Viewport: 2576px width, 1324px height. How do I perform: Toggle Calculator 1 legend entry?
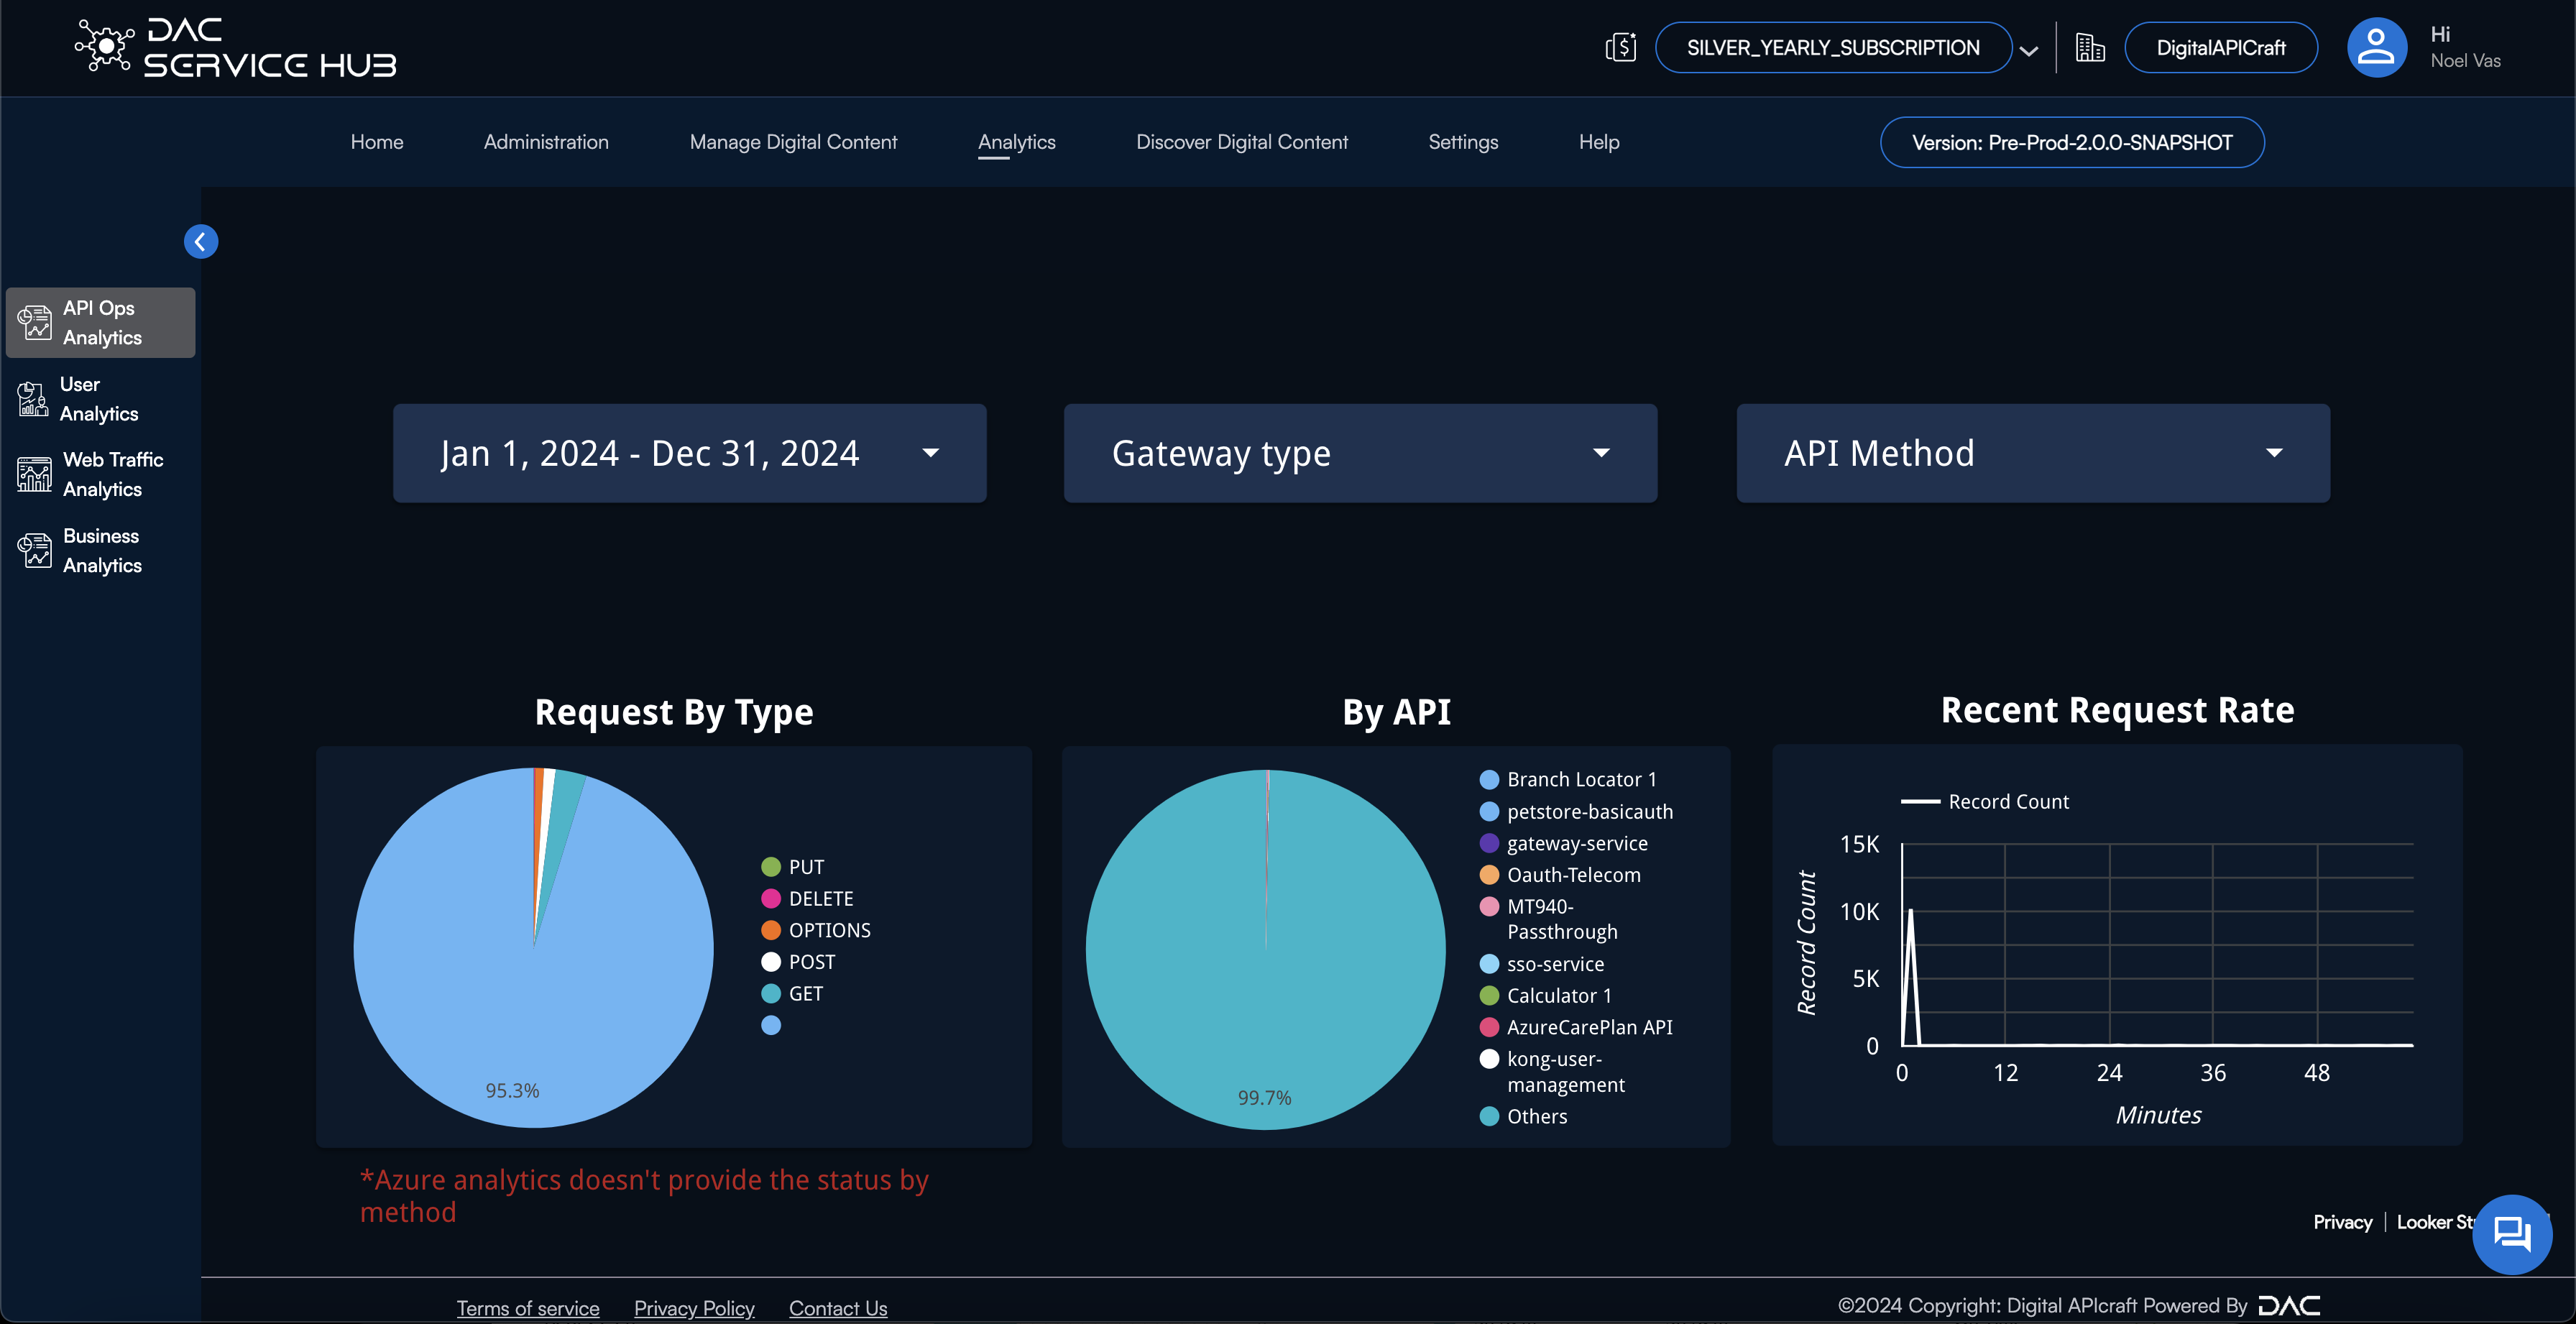1546,996
